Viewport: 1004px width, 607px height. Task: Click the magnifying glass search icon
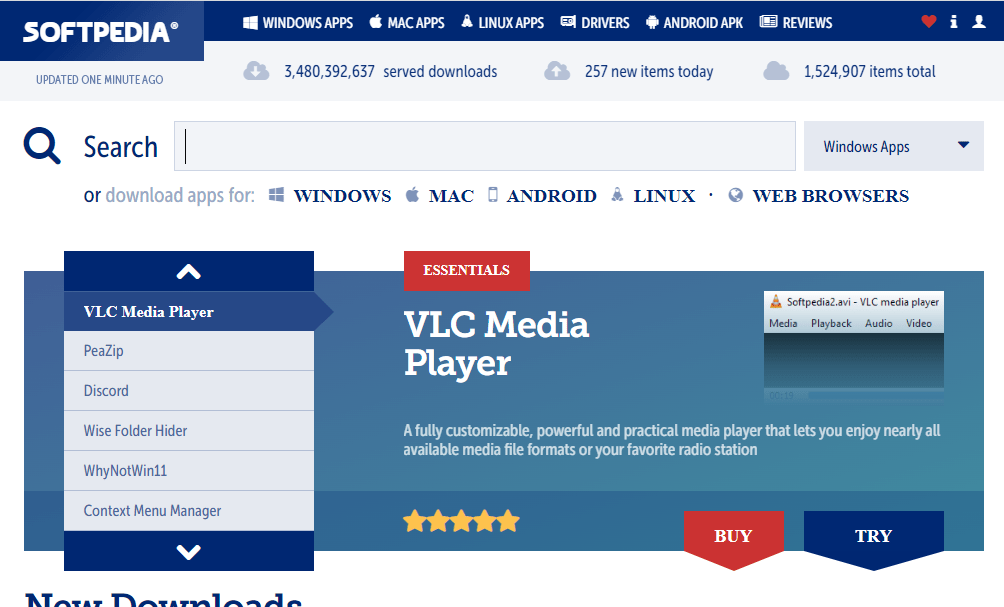[x=42, y=146]
